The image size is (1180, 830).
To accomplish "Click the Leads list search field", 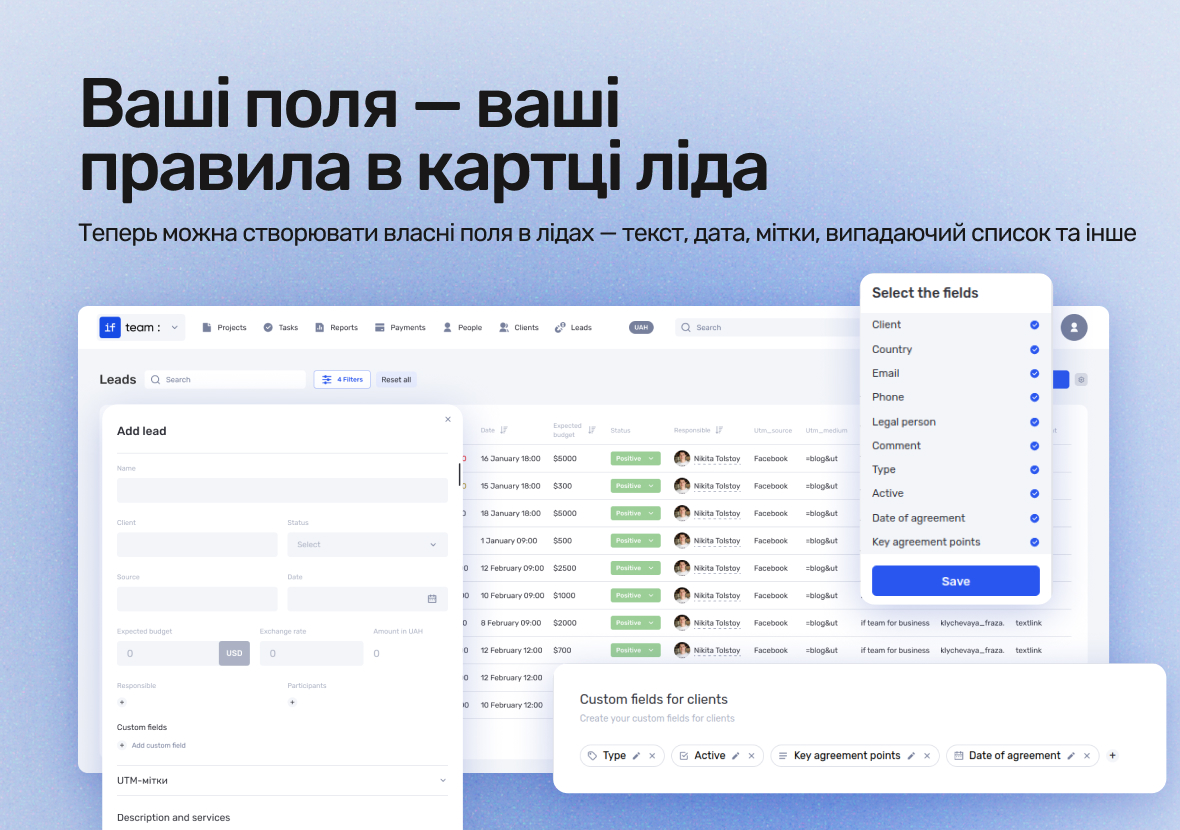I will (x=225, y=379).
